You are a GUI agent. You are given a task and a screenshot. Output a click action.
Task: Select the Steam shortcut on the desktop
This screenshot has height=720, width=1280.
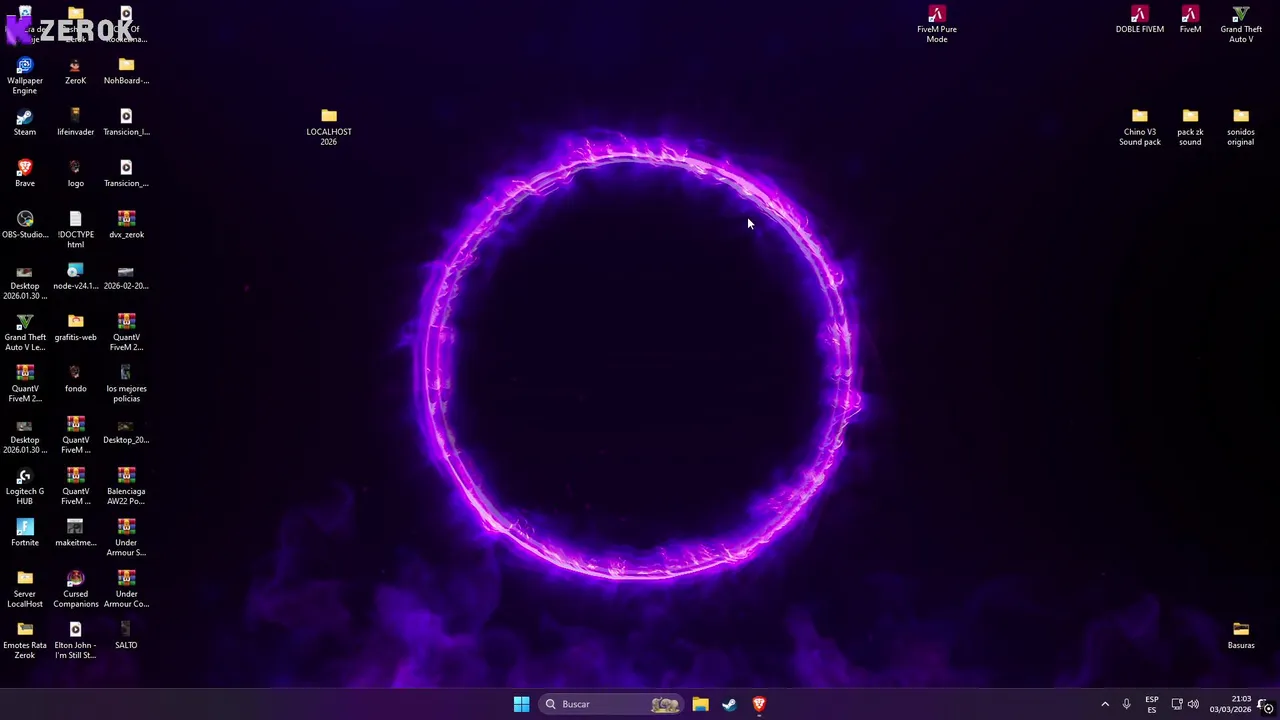coord(25,122)
